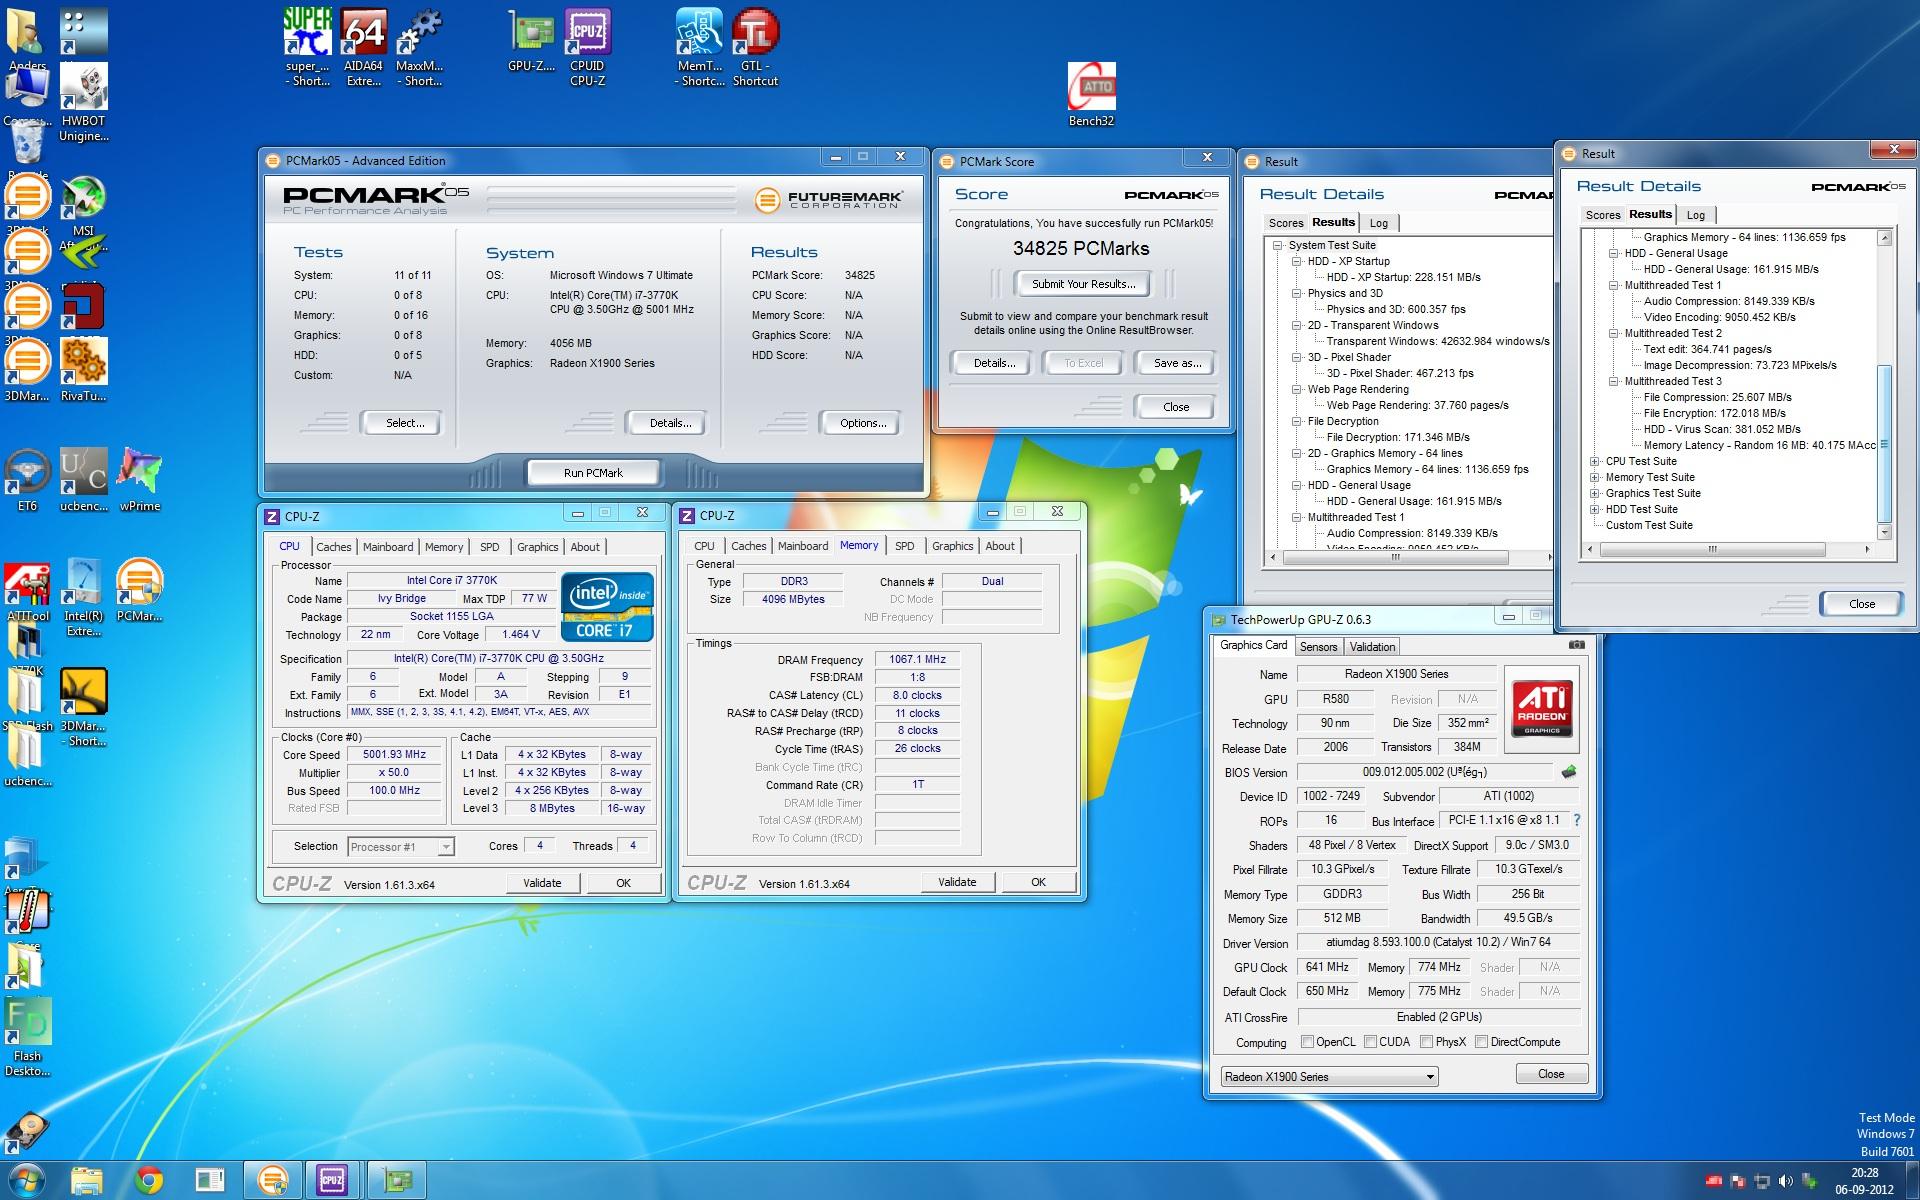Enable the CUDA checkbox in GPU-Z
This screenshot has height=1200, width=1920.
(1370, 1042)
